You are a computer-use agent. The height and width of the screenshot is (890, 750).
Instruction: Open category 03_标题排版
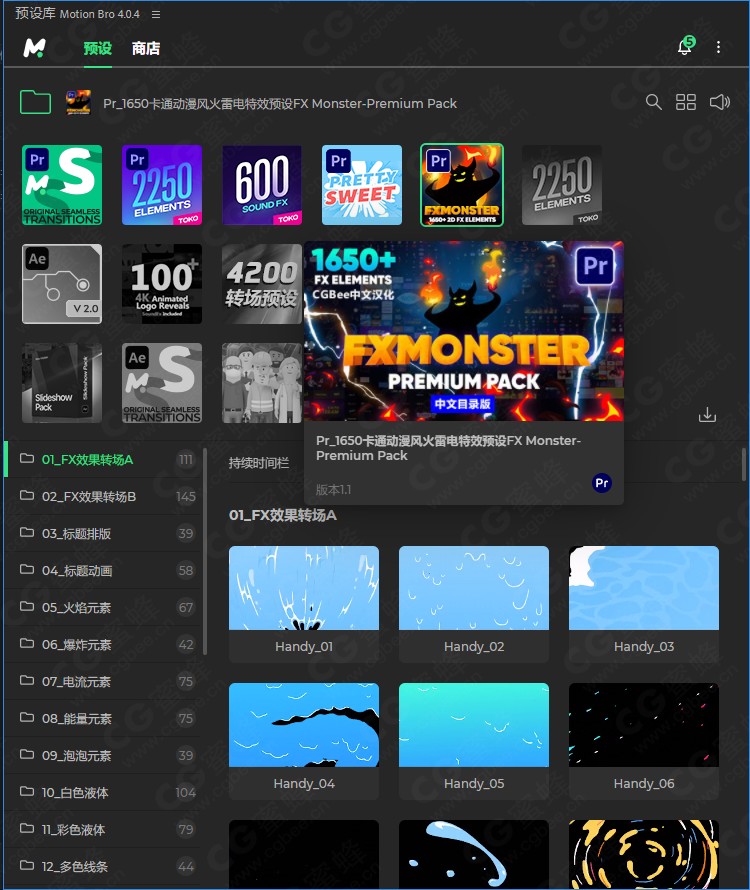click(x=103, y=534)
